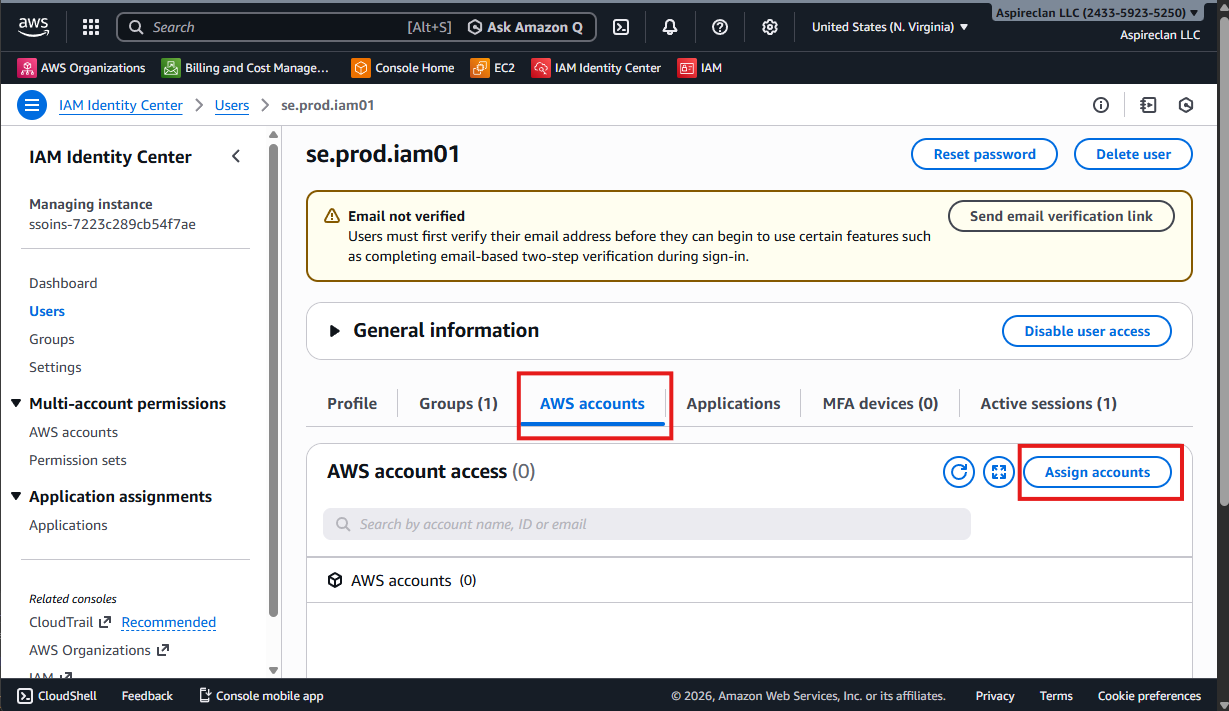Go to IAM Identity Center breadcrumb link
The image size is (1229, 711).
coord(121,105)
